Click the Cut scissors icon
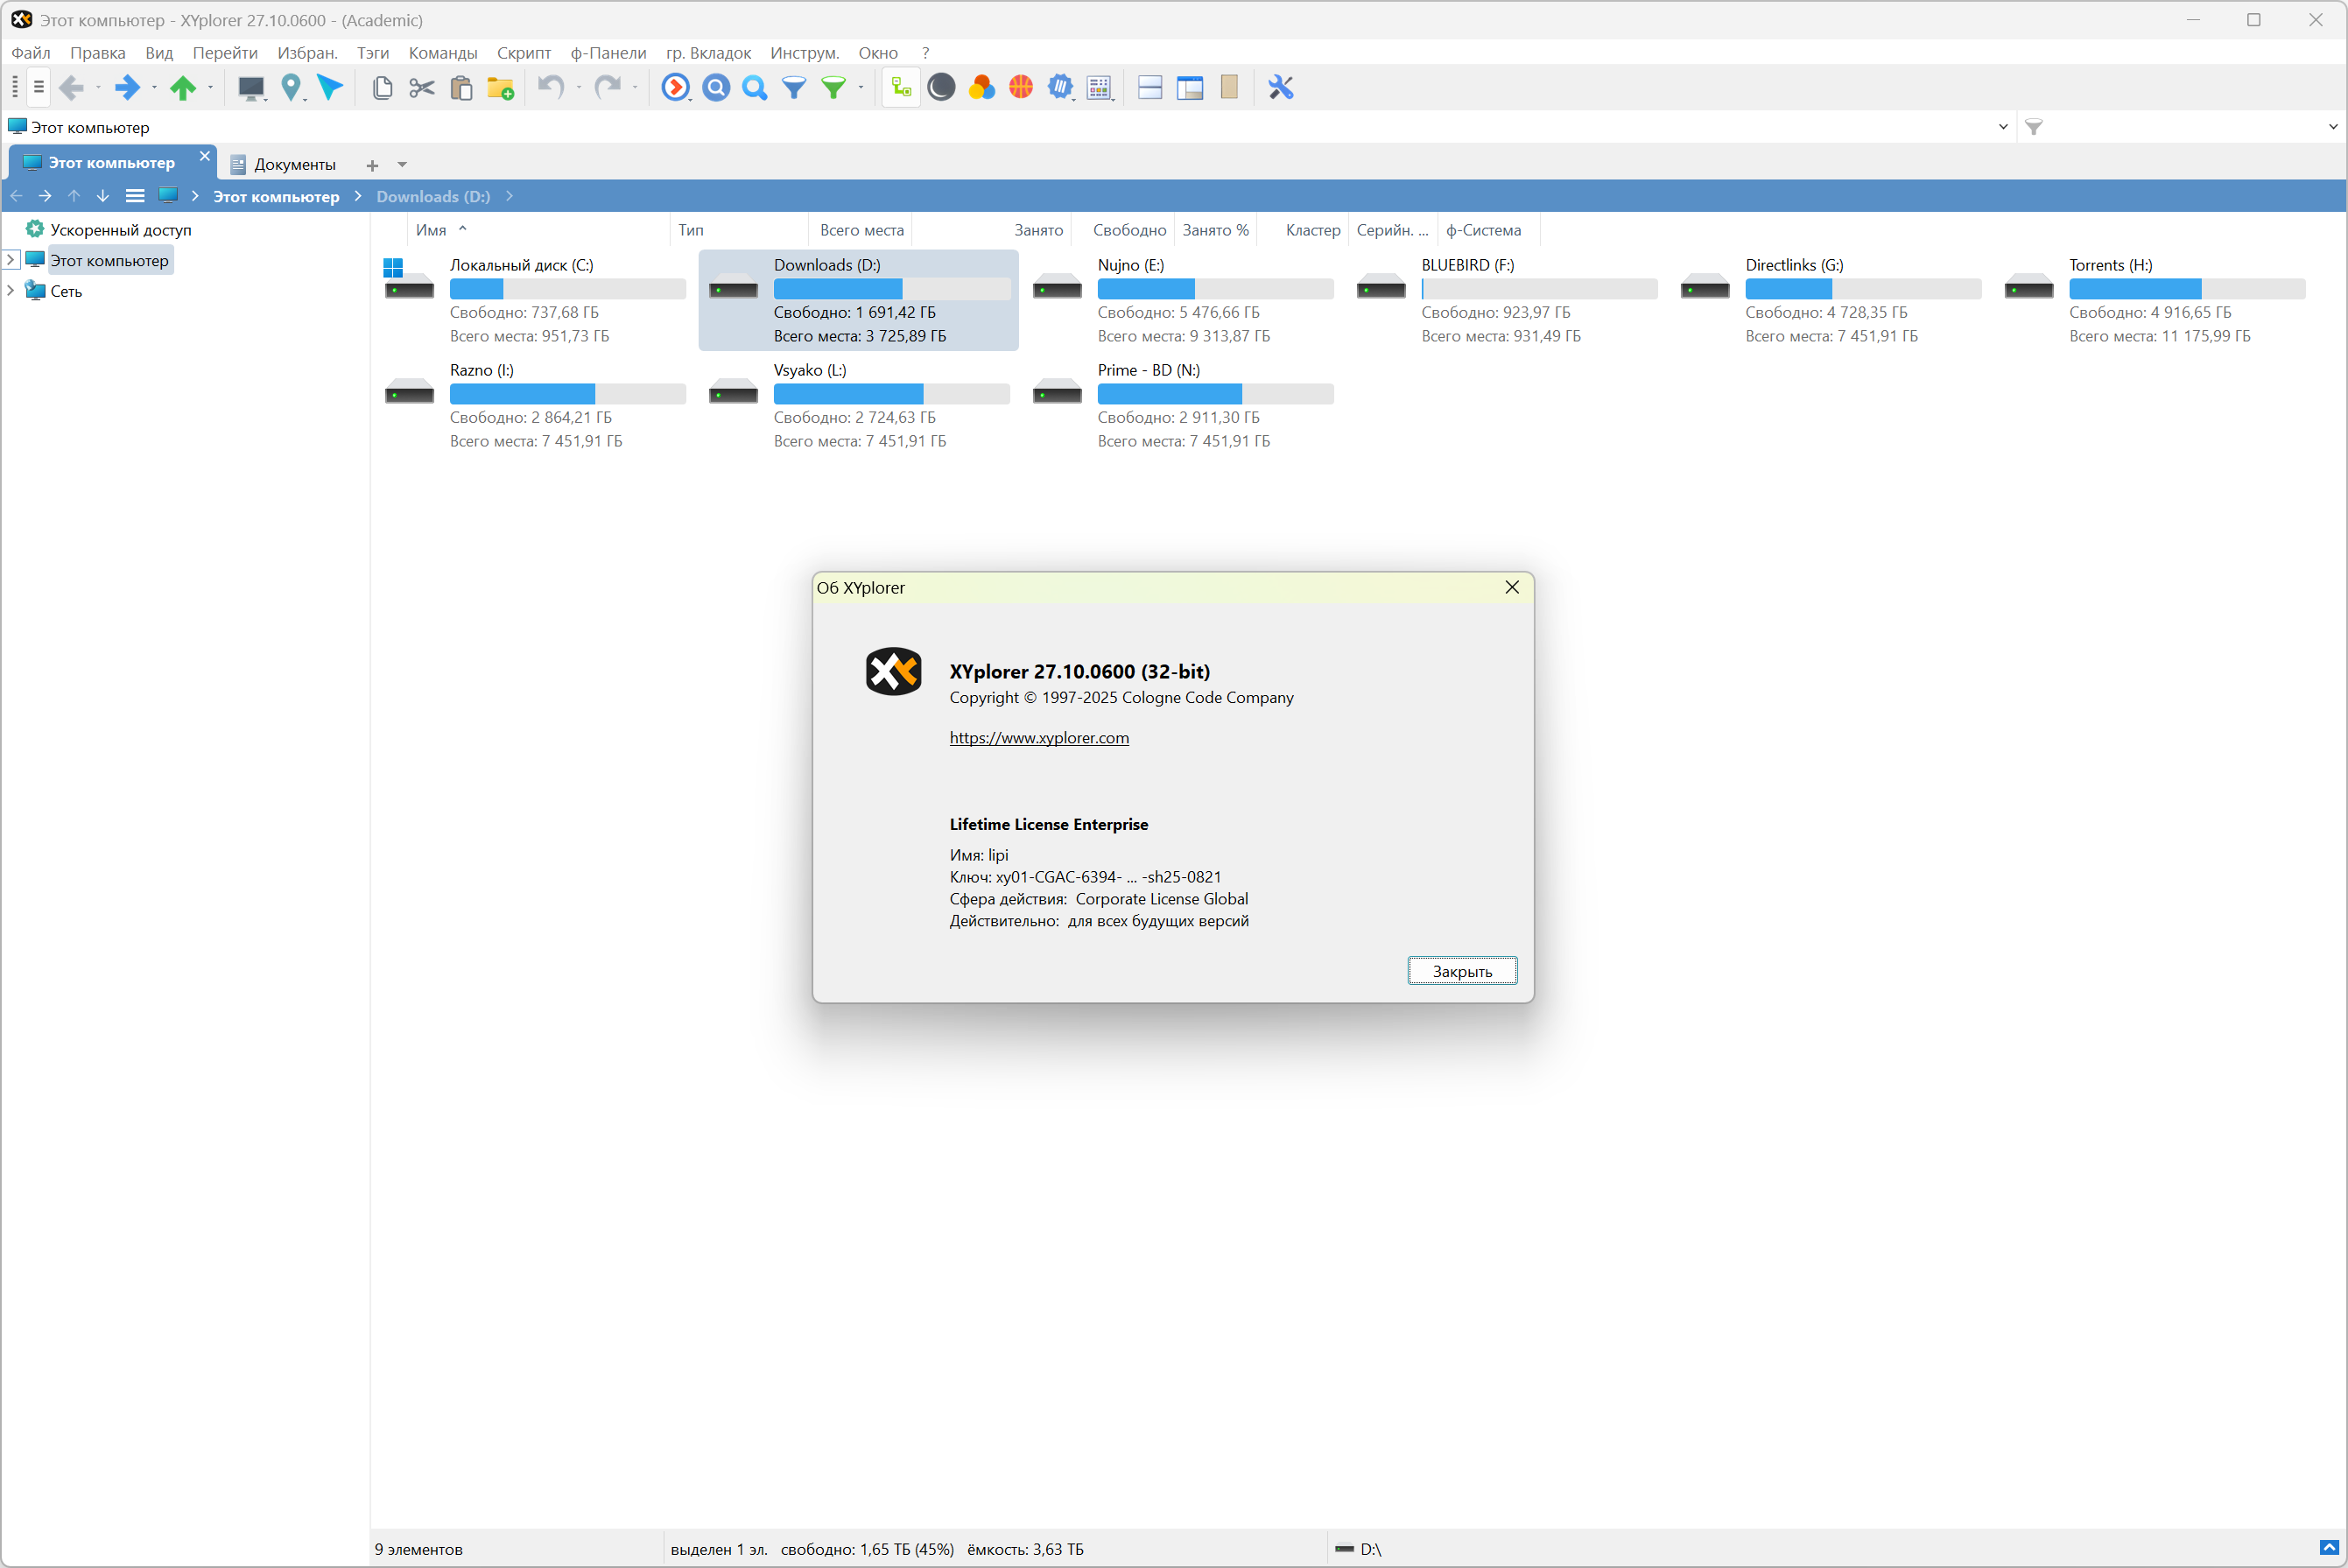This screenshot has width=2348, height=1568. (422, 88)
